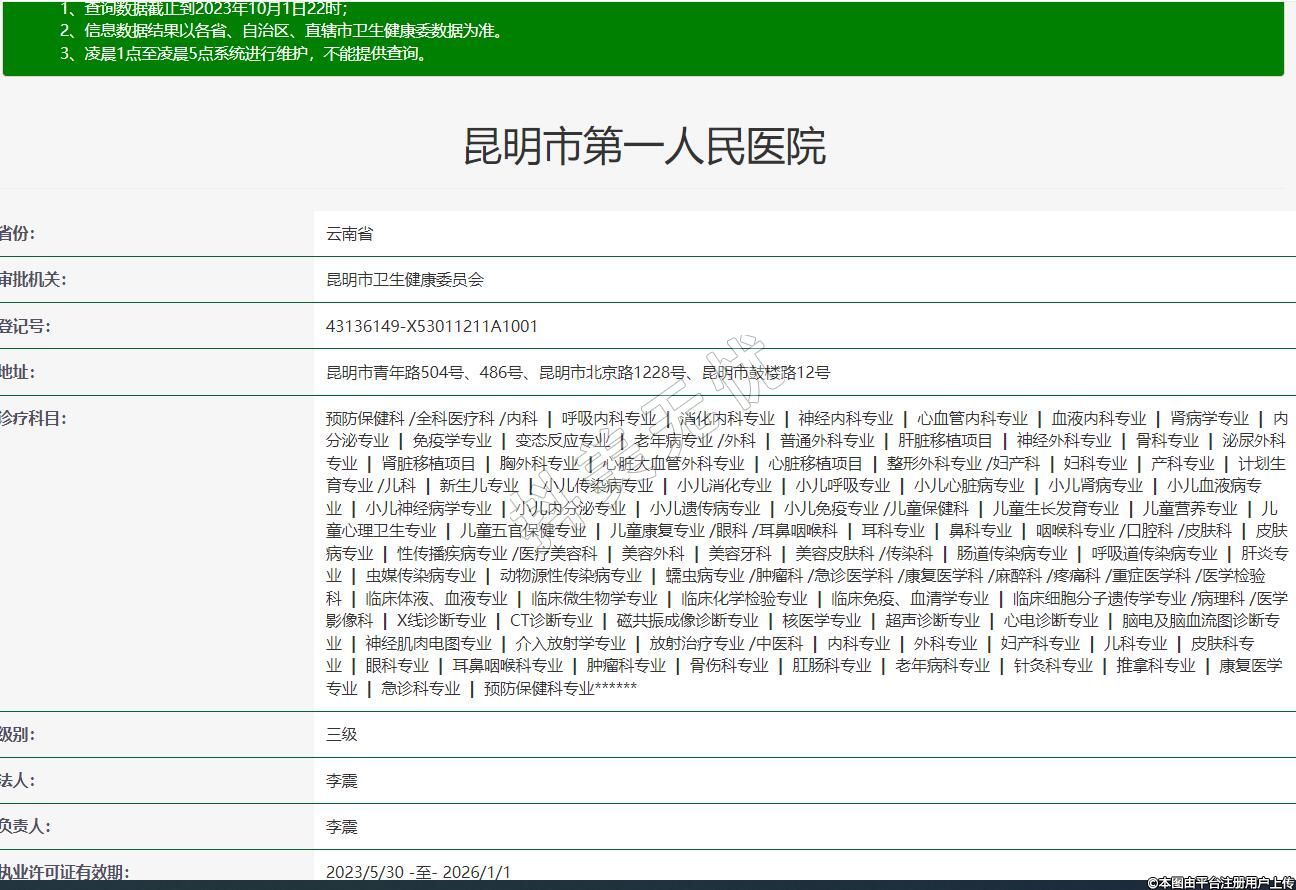Click the hospital level value 三级

click(341, 734)
